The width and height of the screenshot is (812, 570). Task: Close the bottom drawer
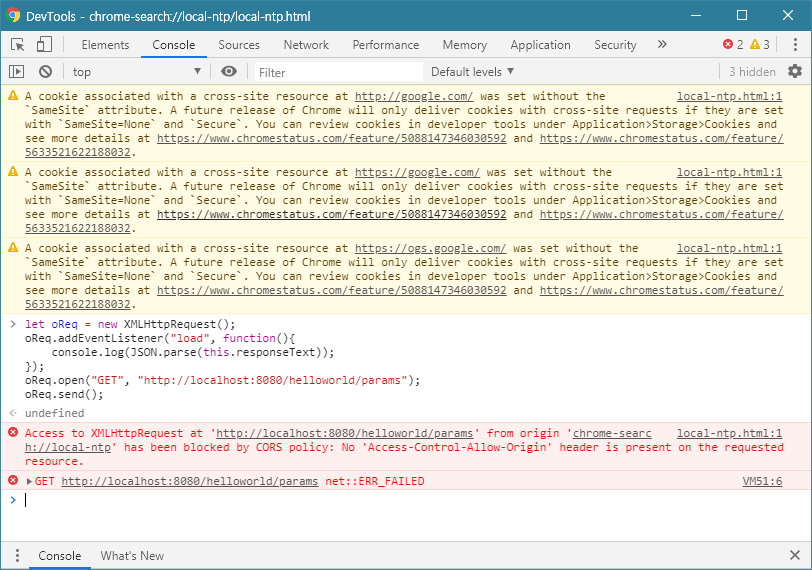[795, 556]
